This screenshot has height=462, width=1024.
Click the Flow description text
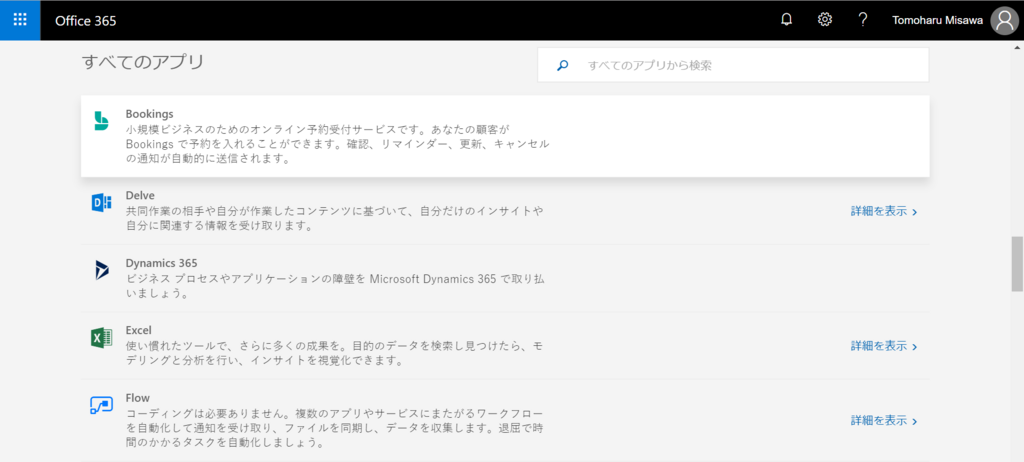[334, 428]
